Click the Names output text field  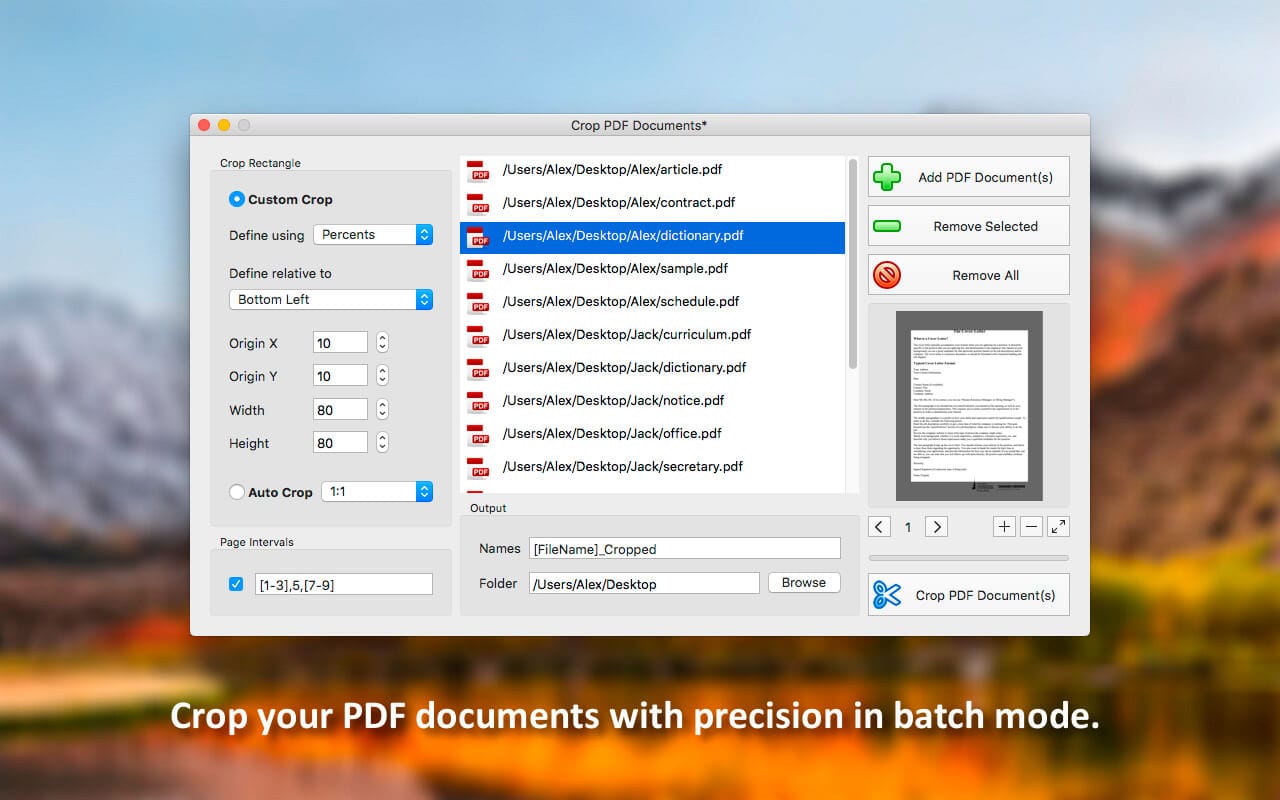(685, 548)
